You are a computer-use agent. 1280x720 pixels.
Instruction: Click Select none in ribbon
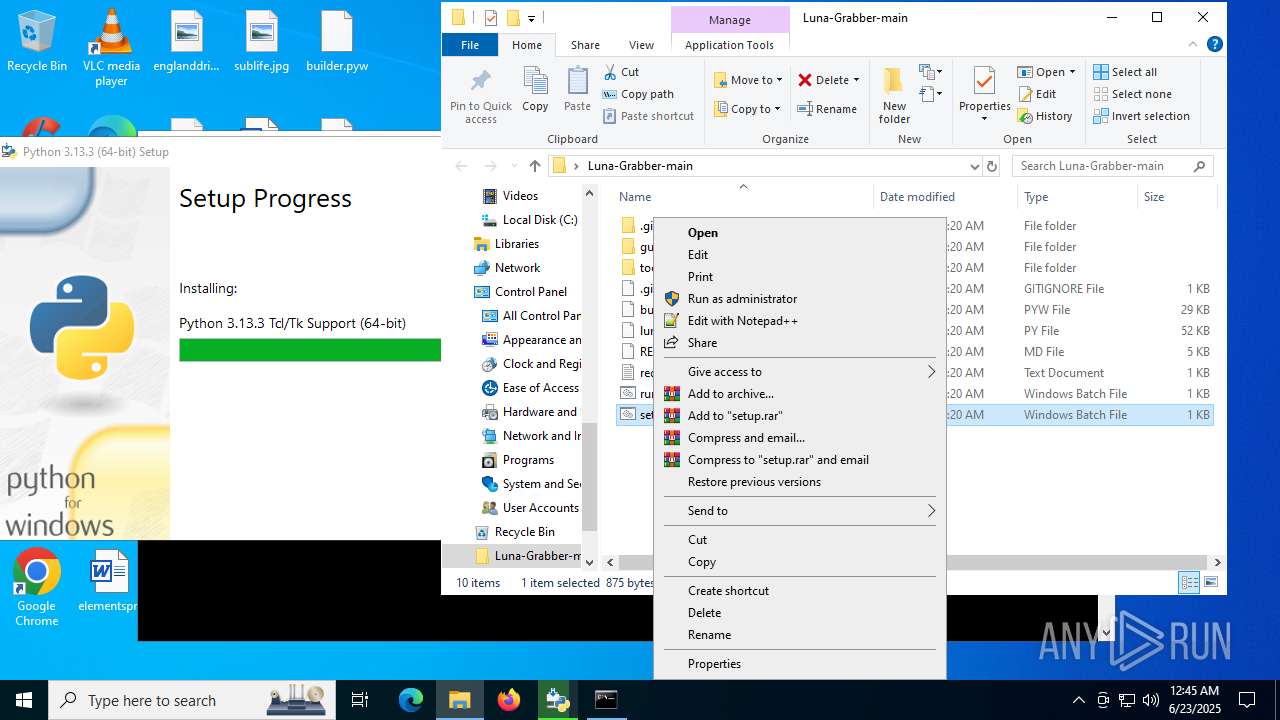[x=1132, y=94]
